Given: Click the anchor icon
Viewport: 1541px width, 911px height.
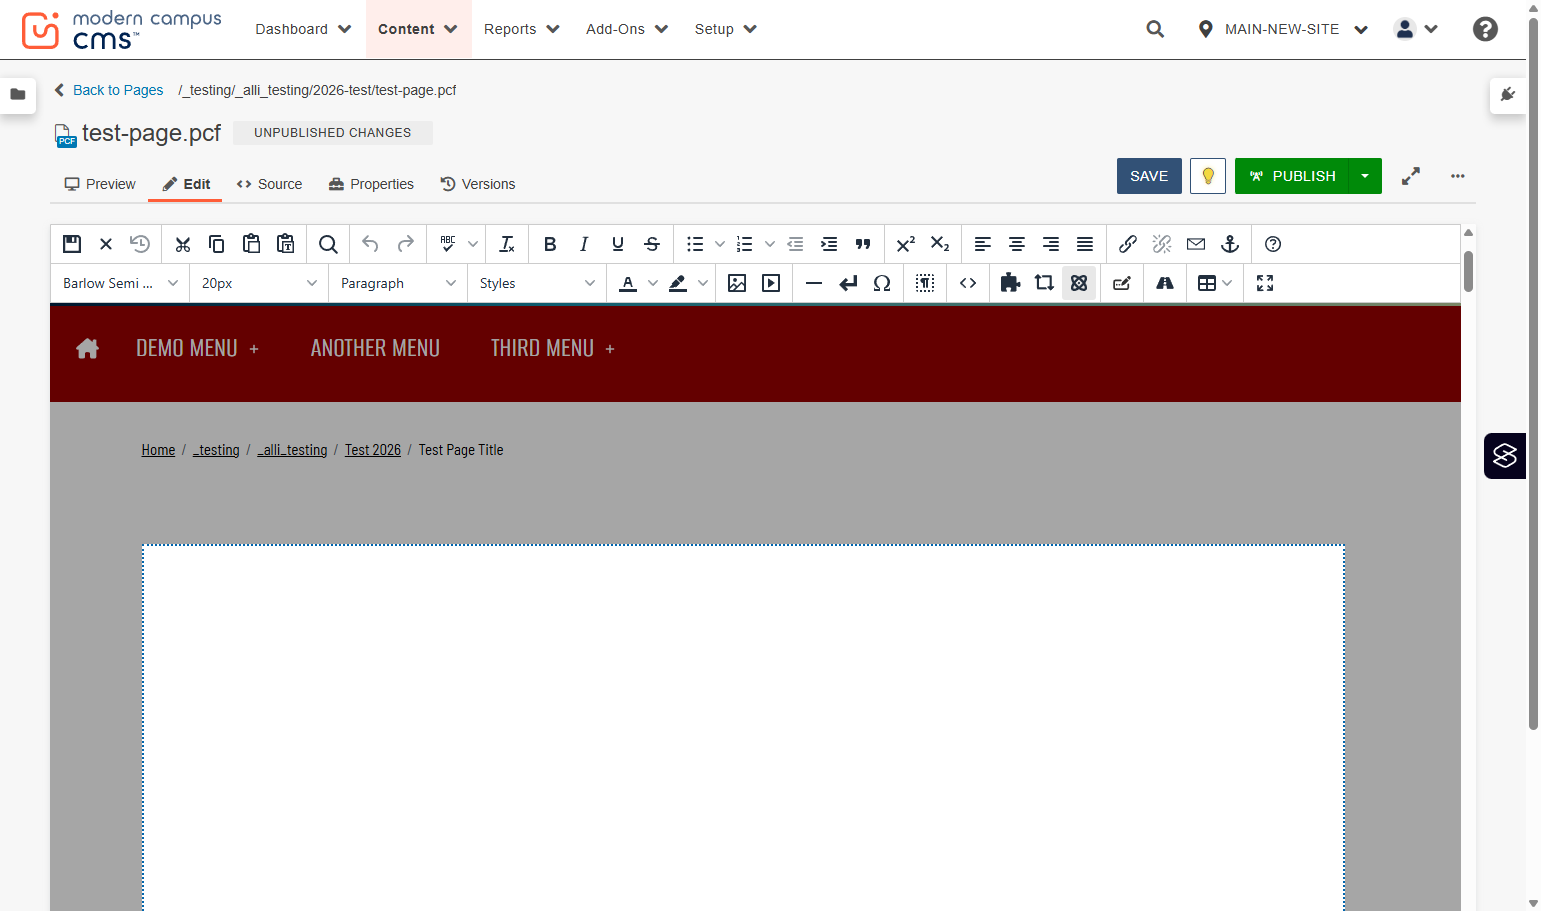Looking at the screenshot, I should [x=1230, y=244].
